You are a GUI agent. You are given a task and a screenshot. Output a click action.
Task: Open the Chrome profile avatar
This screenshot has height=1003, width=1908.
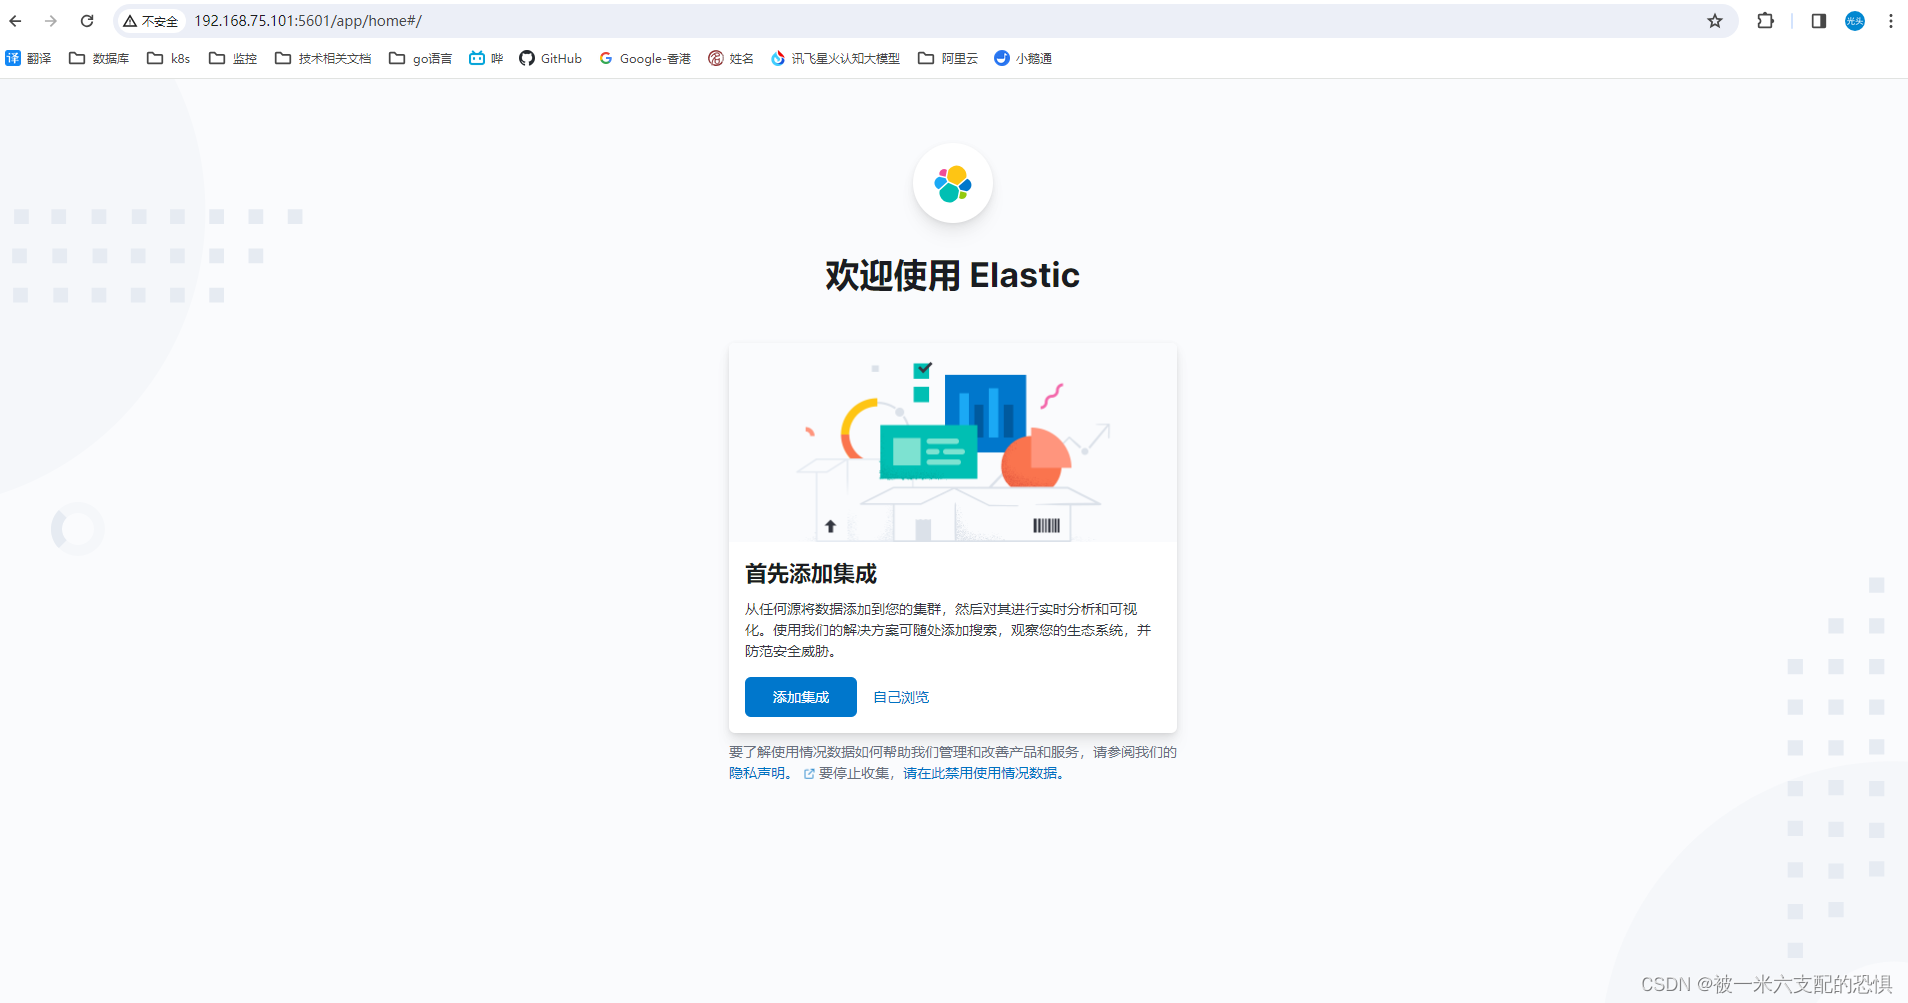click(1855, 21)
